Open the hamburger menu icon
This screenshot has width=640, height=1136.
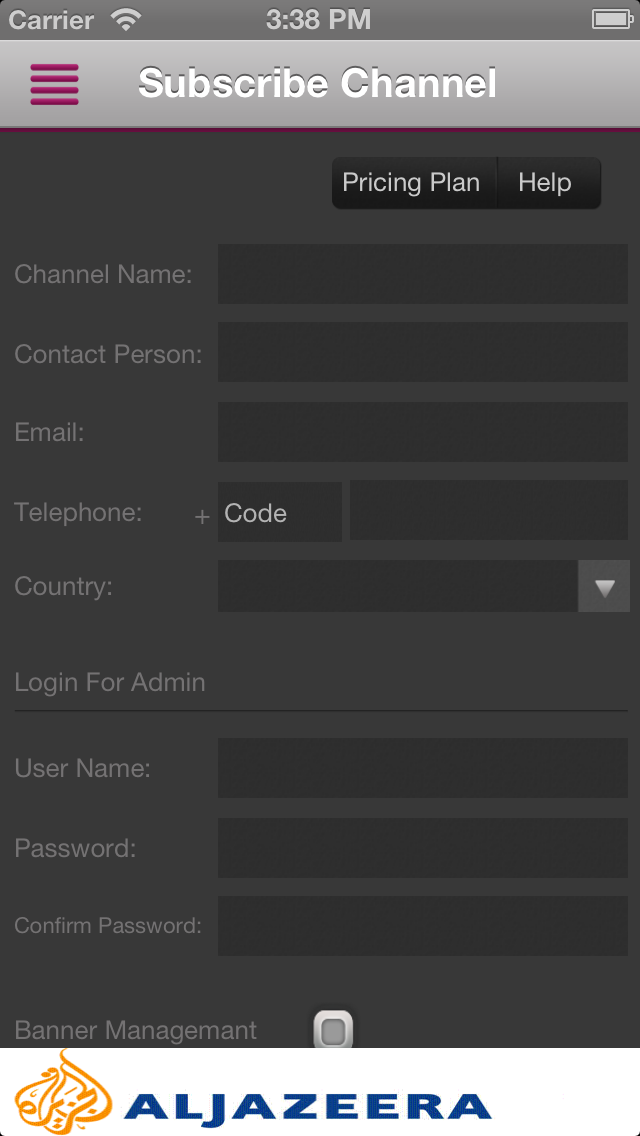point(54,84)
